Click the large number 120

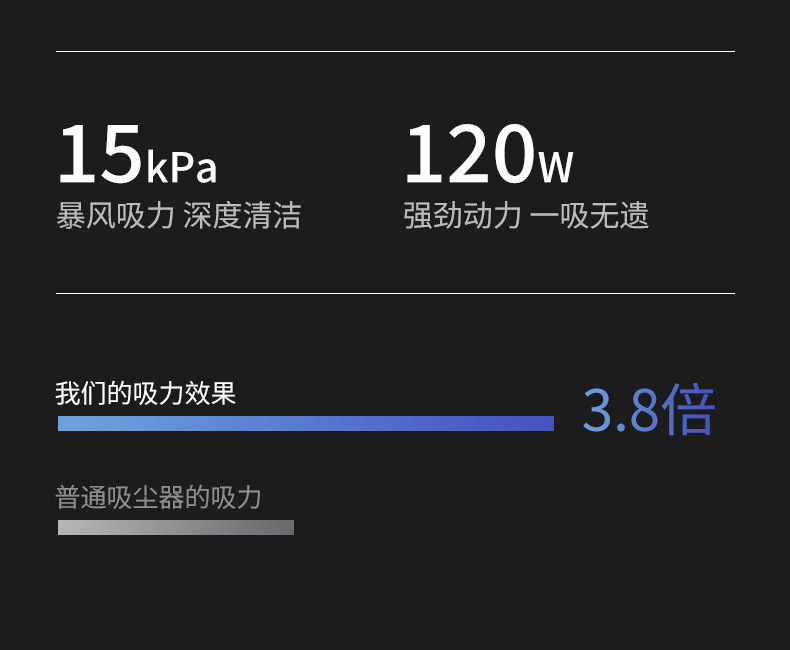(468, 154)
